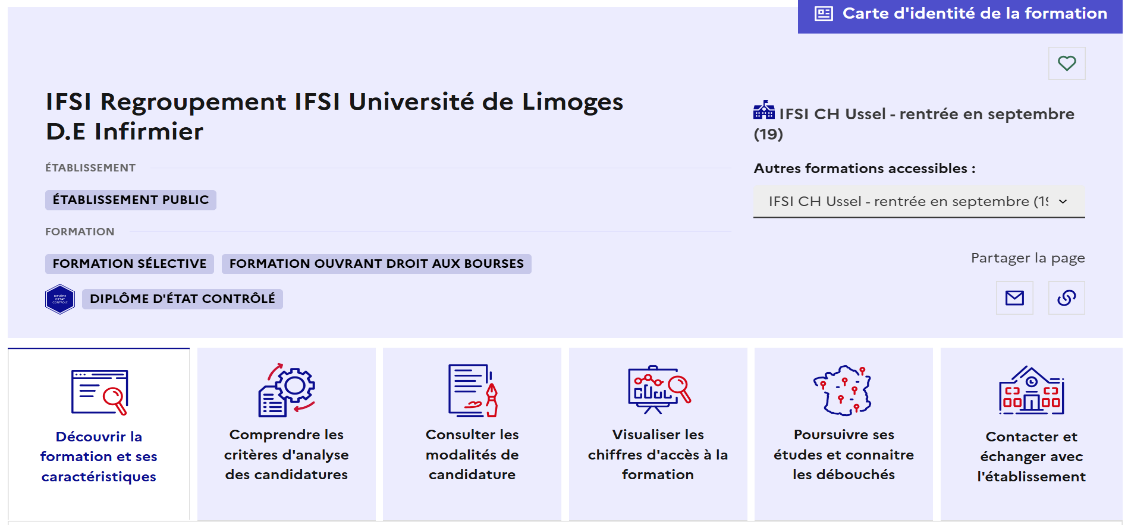Open Poursuivre ses études et débouchés tab
This screenshot has height=525, width=1128.
tap(843, 454)
